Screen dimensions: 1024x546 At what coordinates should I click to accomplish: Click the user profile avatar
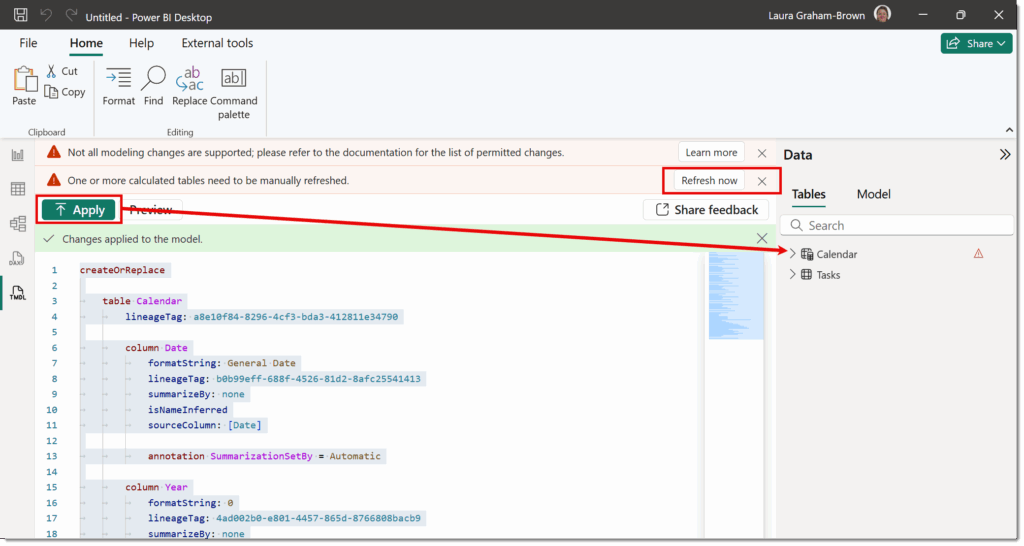coord(882,14)
